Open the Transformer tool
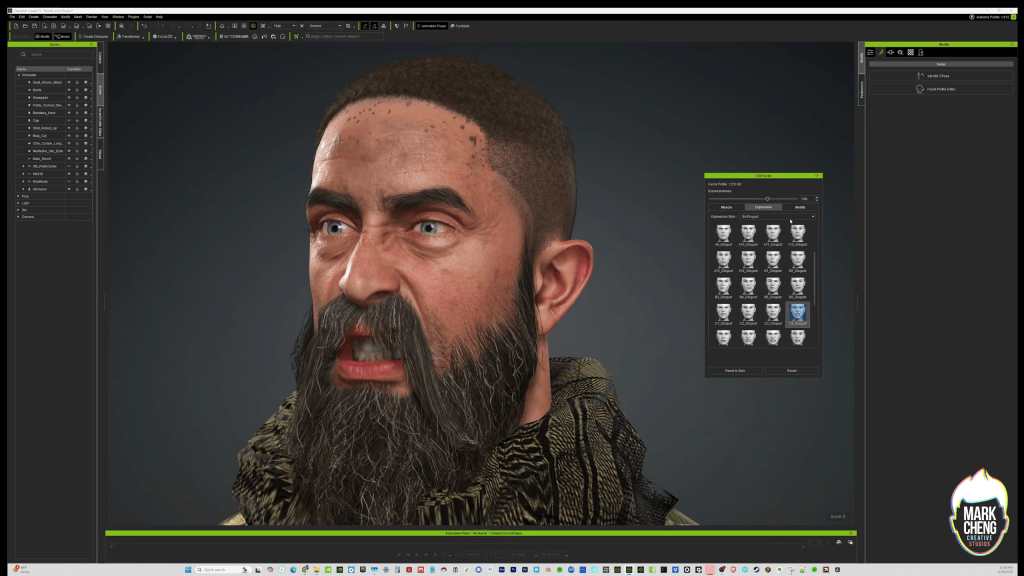The height and width of the screenshot is (576, 1024). 129,37
